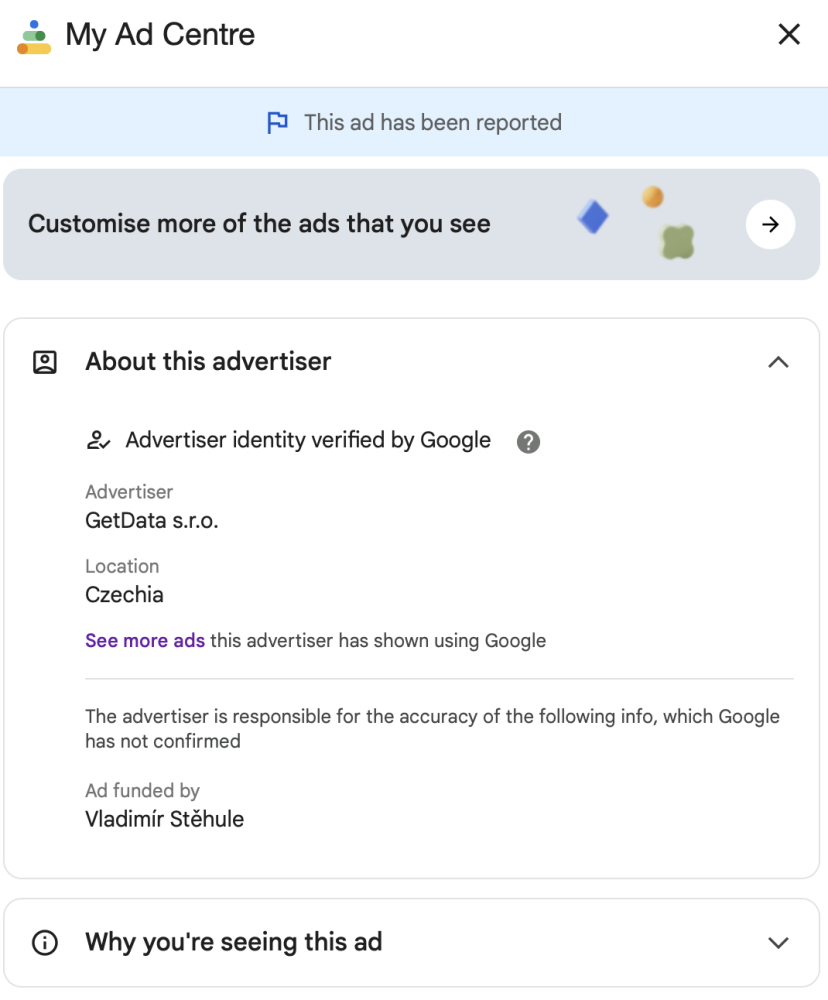The width and height of the screenshot is (828, 1000).
Task: Click the advertiser profile icon
Action: coord(45,362)
